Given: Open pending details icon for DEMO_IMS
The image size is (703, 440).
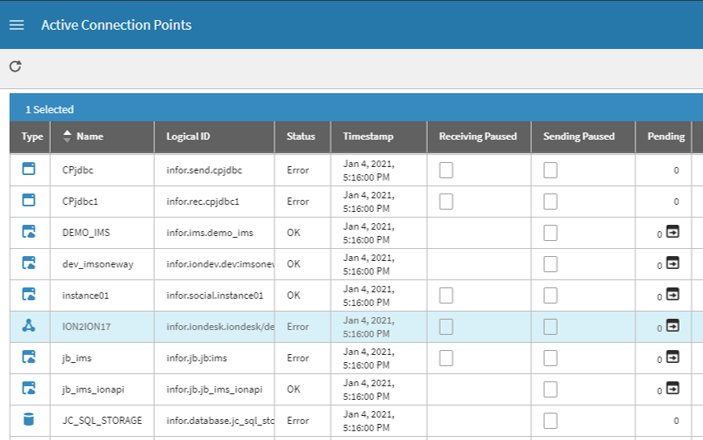Looking at the screenshot, I should point(673,232).
